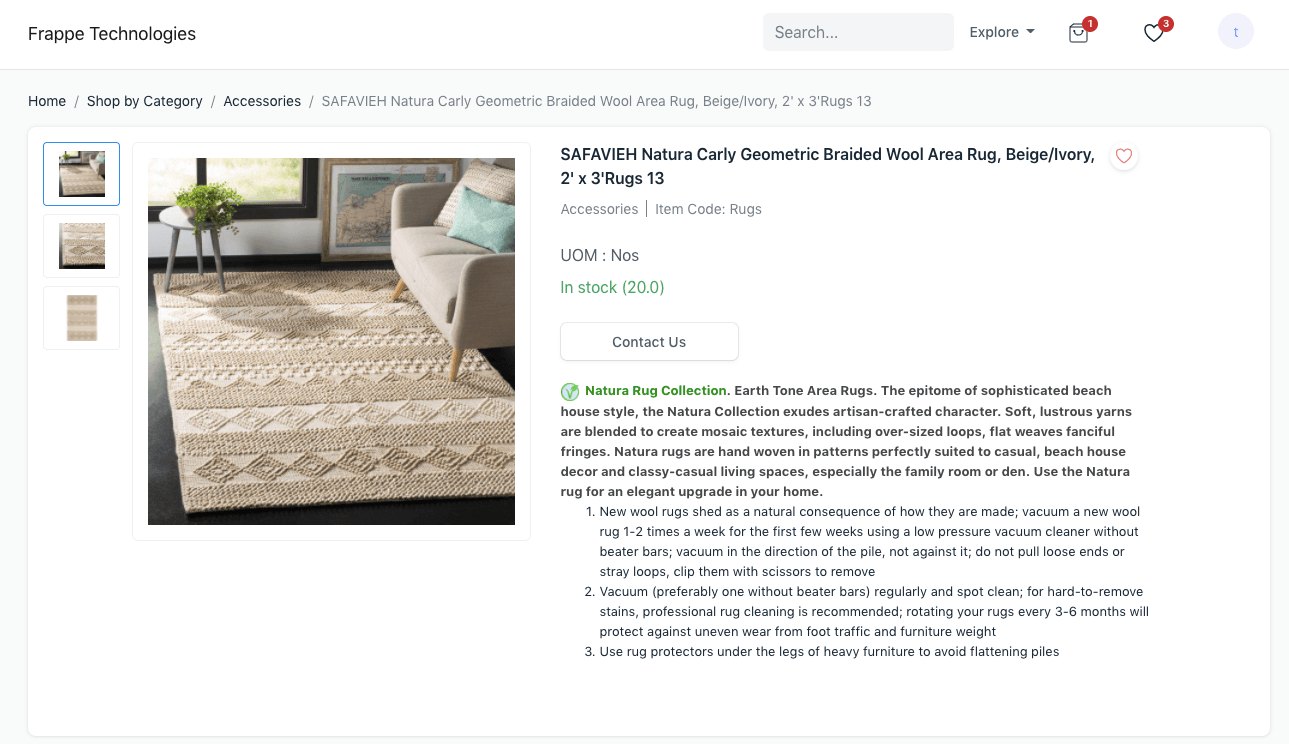The height and width of the screenshot is (744, 1289).
Task: Click the Frappe Technologies logo text
Action: 112,33
